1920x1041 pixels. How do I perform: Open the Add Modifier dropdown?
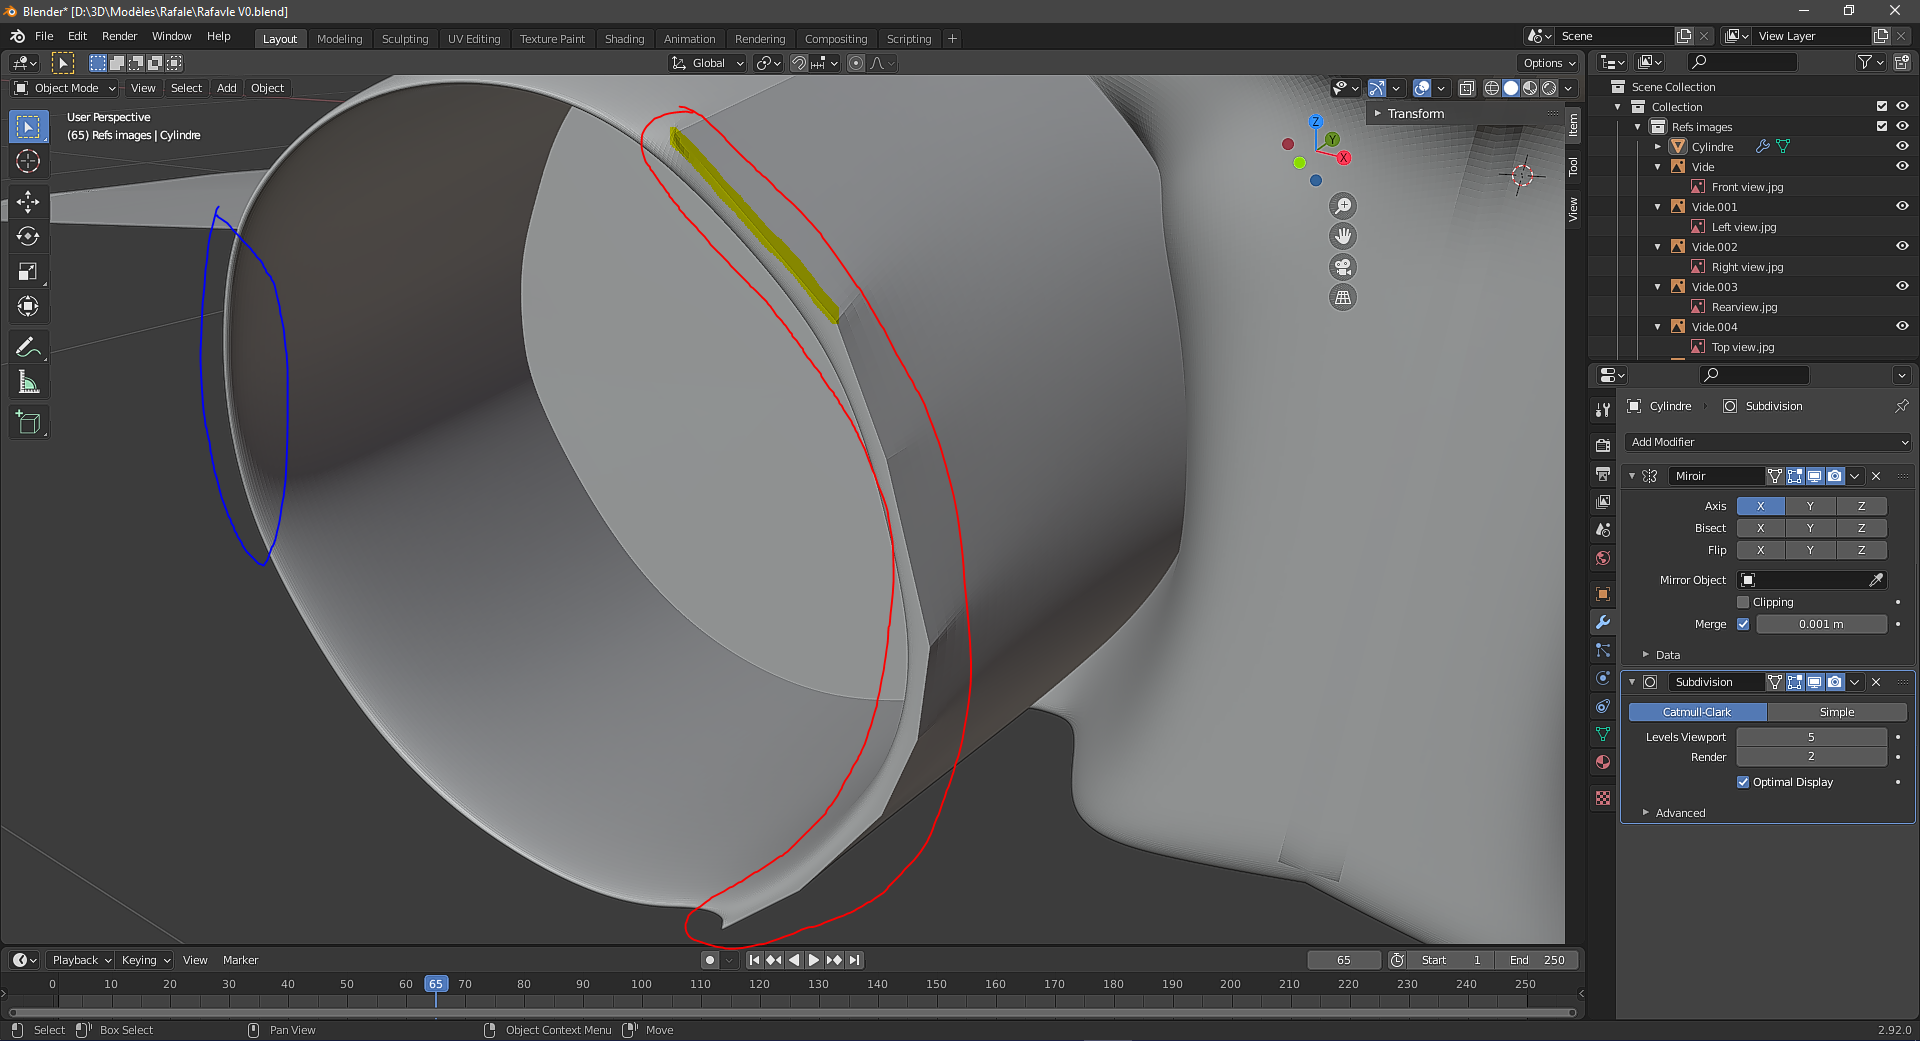[x=1768, y=442]
